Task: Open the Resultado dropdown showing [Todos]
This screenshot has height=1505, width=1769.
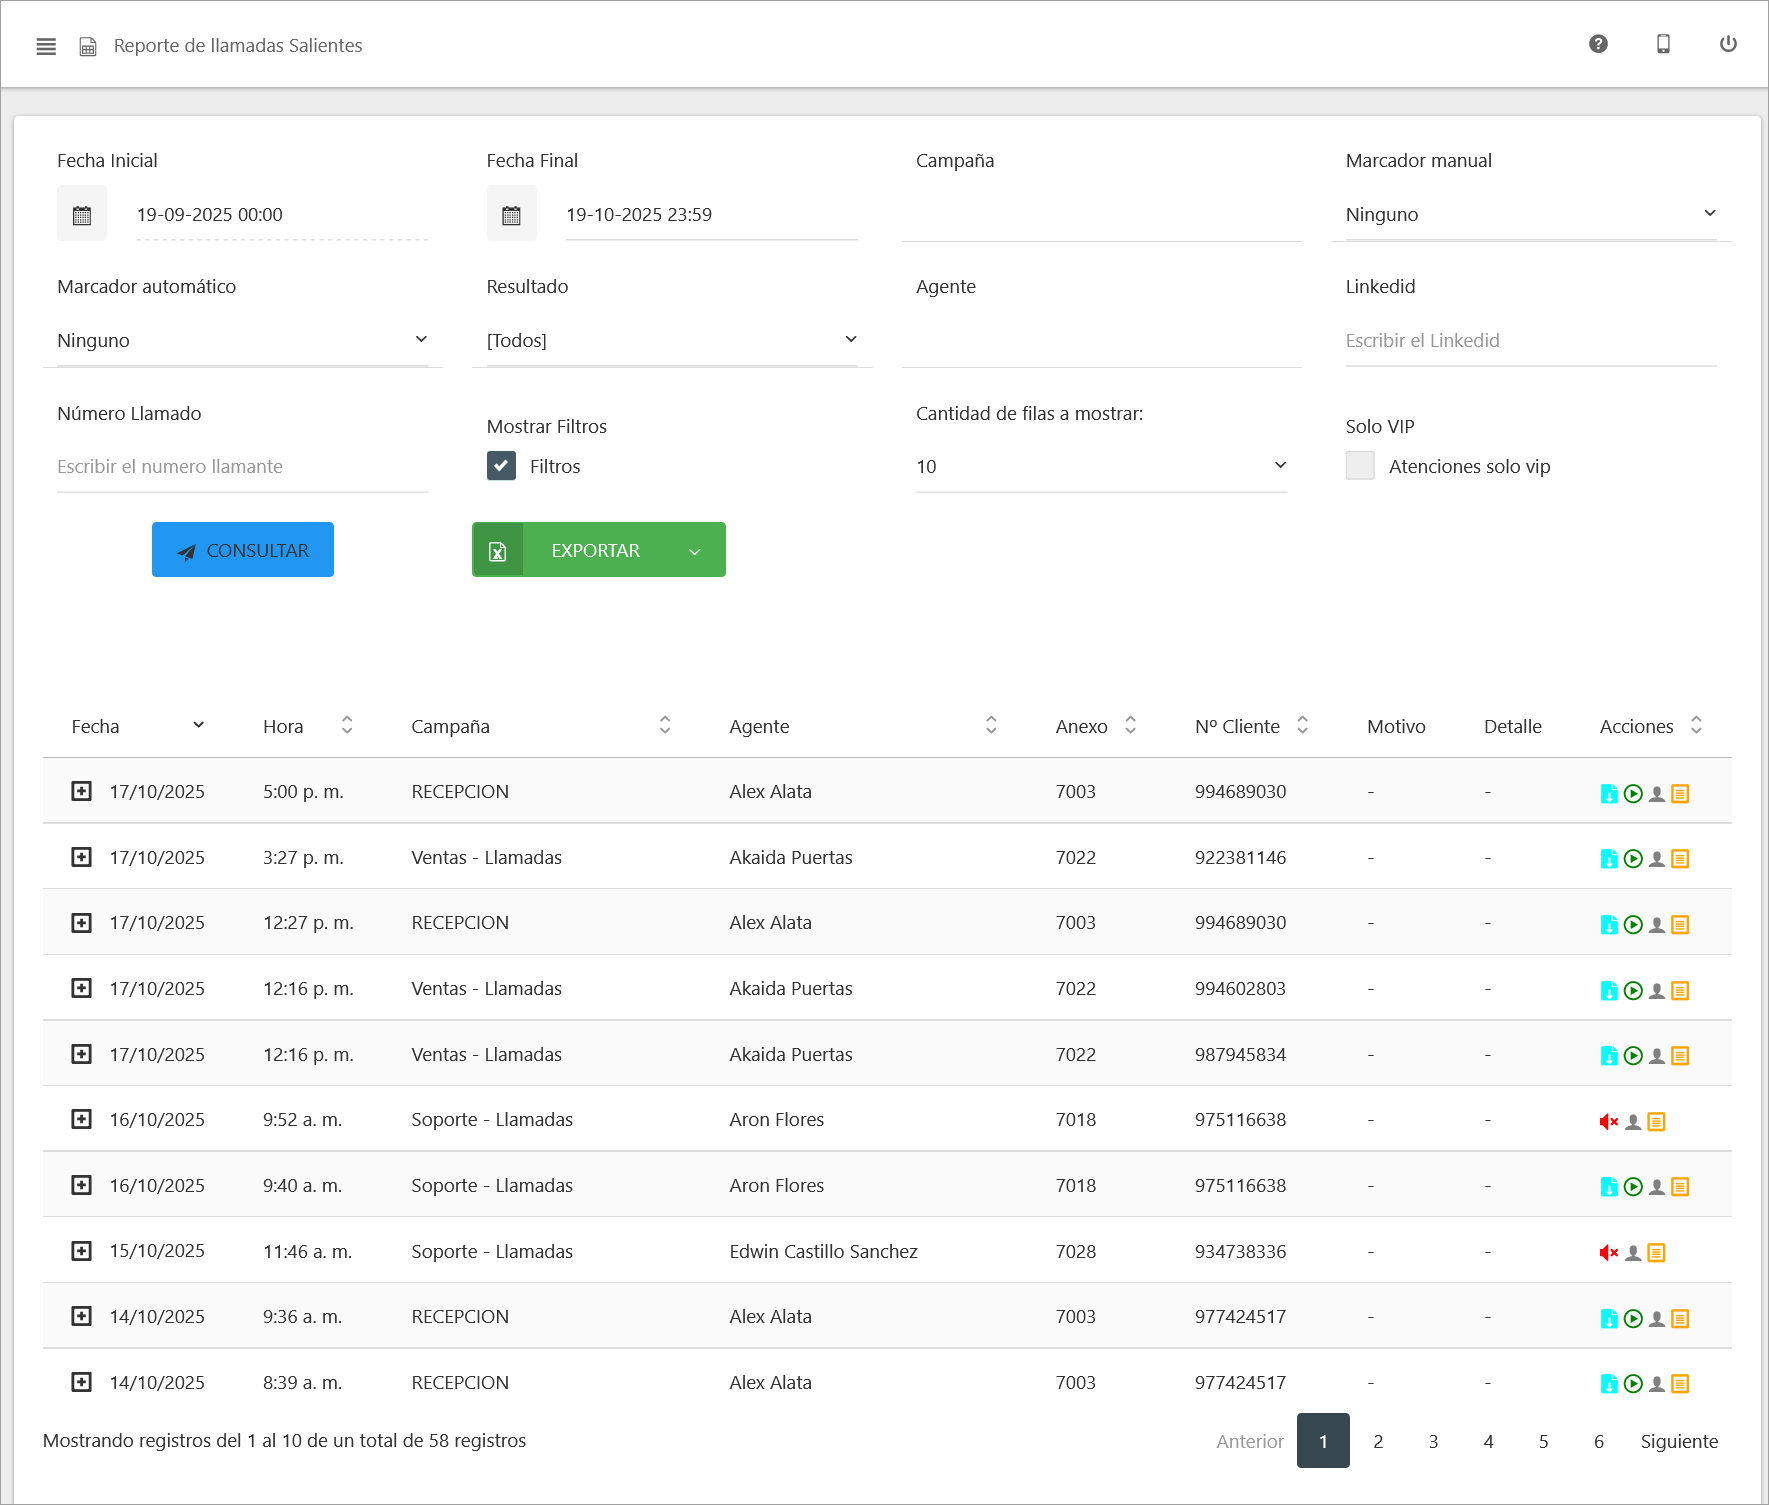Action: [x=671, y=341]
